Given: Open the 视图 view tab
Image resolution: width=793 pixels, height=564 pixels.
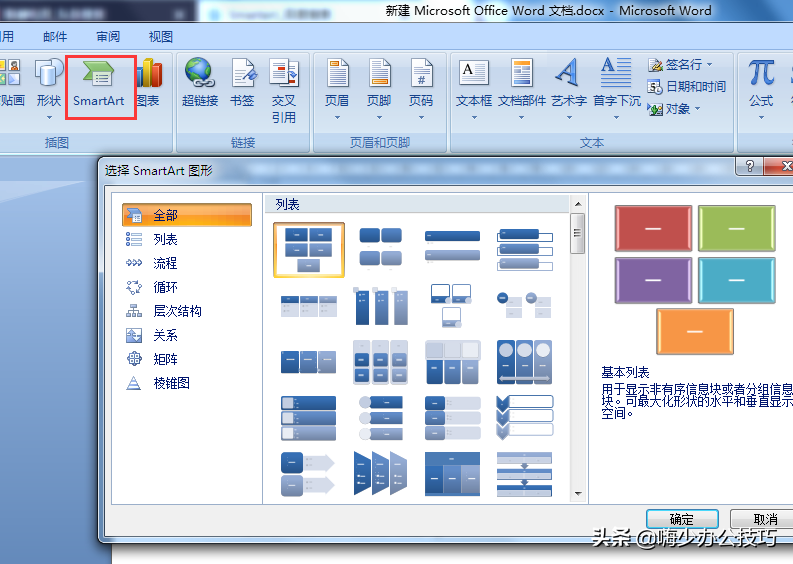Looking at the screenshot, I should coord(161,36).
